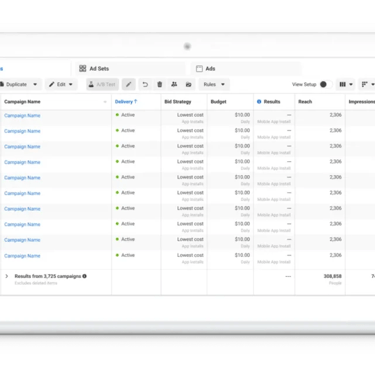Click the info icon beside Results
This screenshot has width=375, height=366.
[259, 102]
